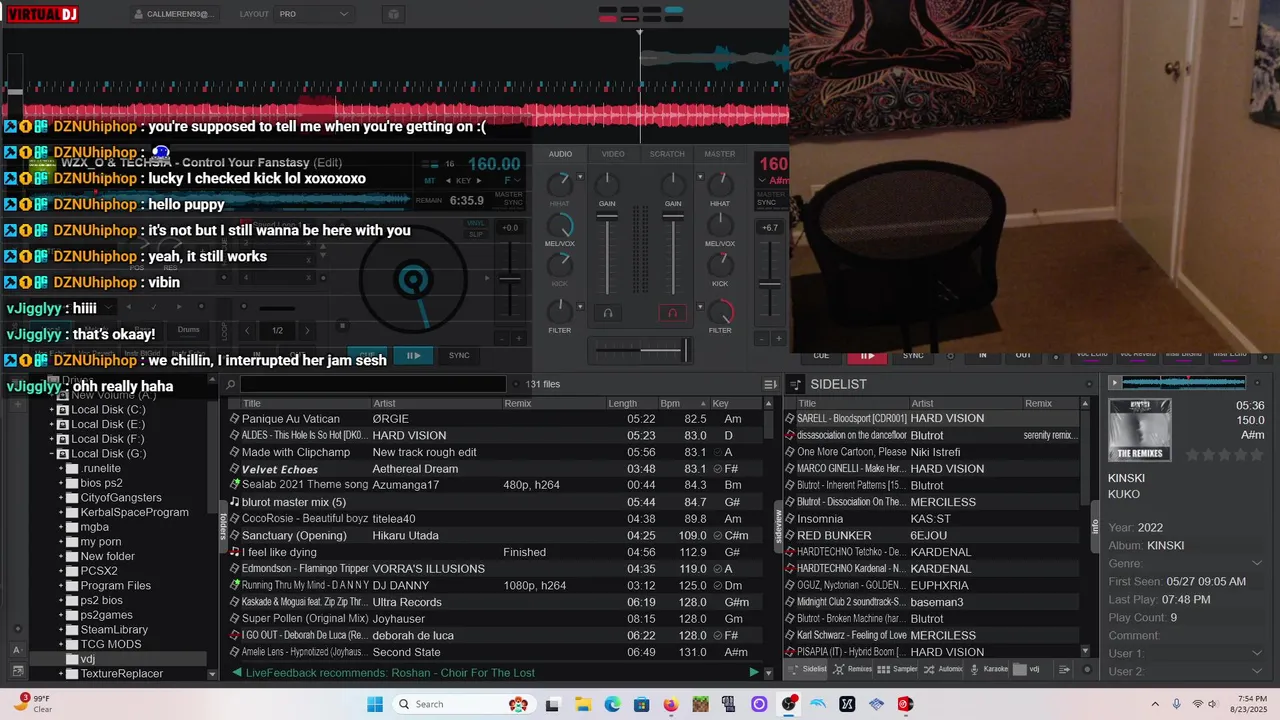The height and width of the screenshot is (720, 1280).
Task: Toggle left deck play/pause button
Action: [x=412, y=355]
